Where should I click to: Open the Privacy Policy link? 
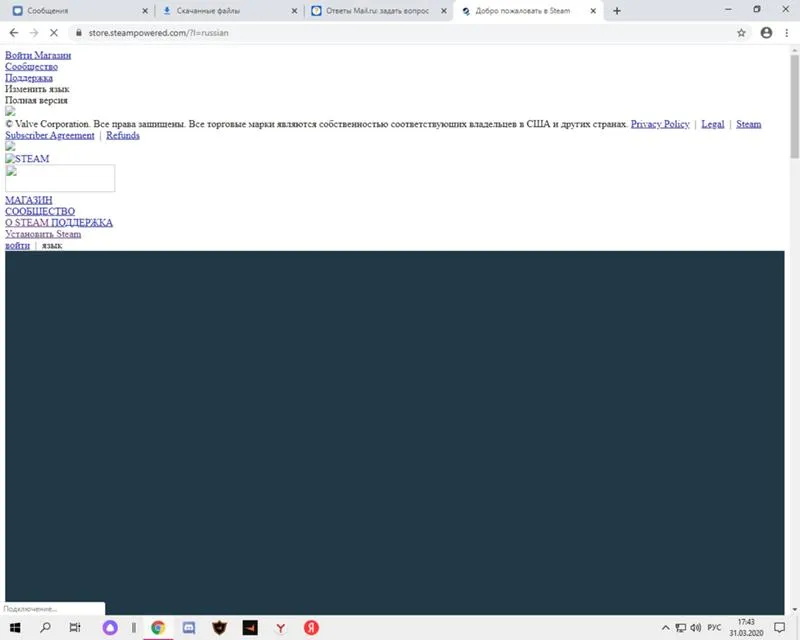tap(660, 124)
